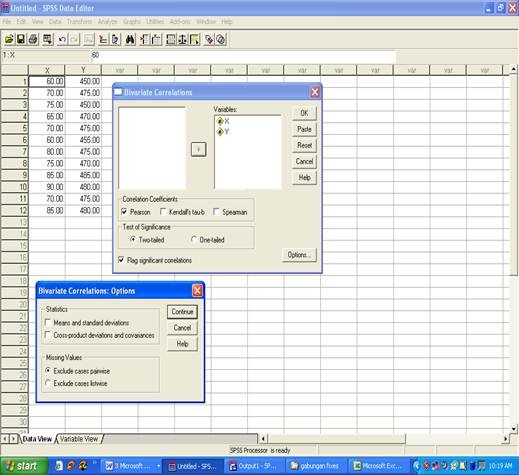The width and height of the screenshot is (519, 475).
Task: Select the One-tailed radio button
Action: [x=193, y=239]
